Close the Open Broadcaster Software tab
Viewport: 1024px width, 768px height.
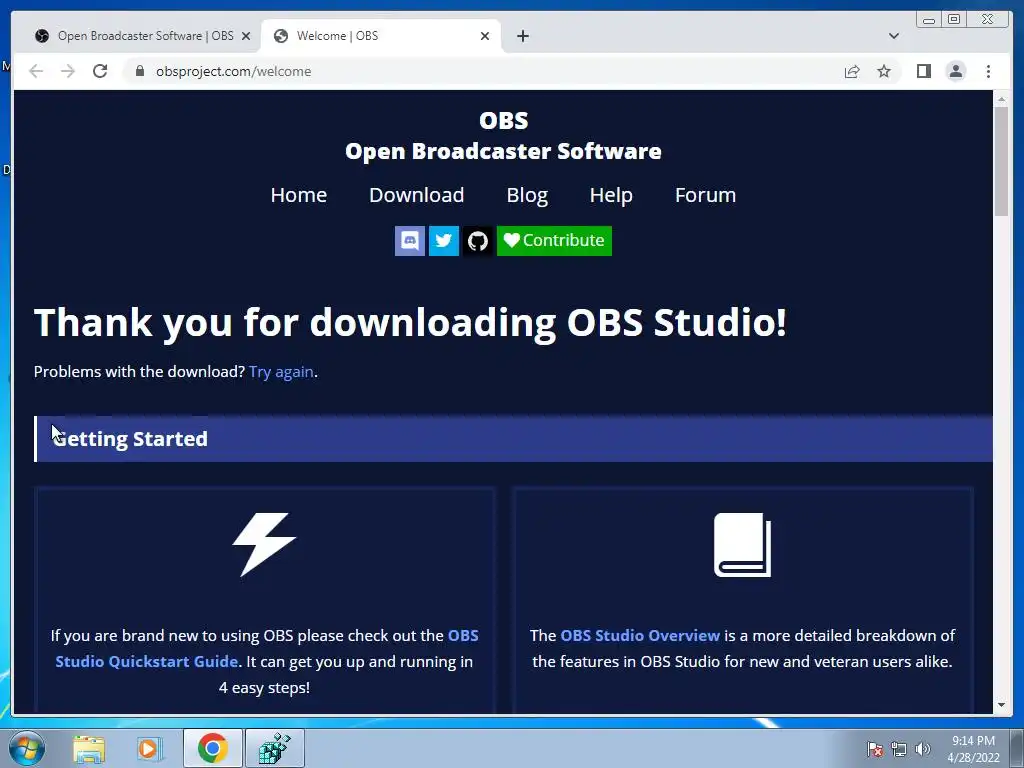pyautogui.click(x=246, y=36)
